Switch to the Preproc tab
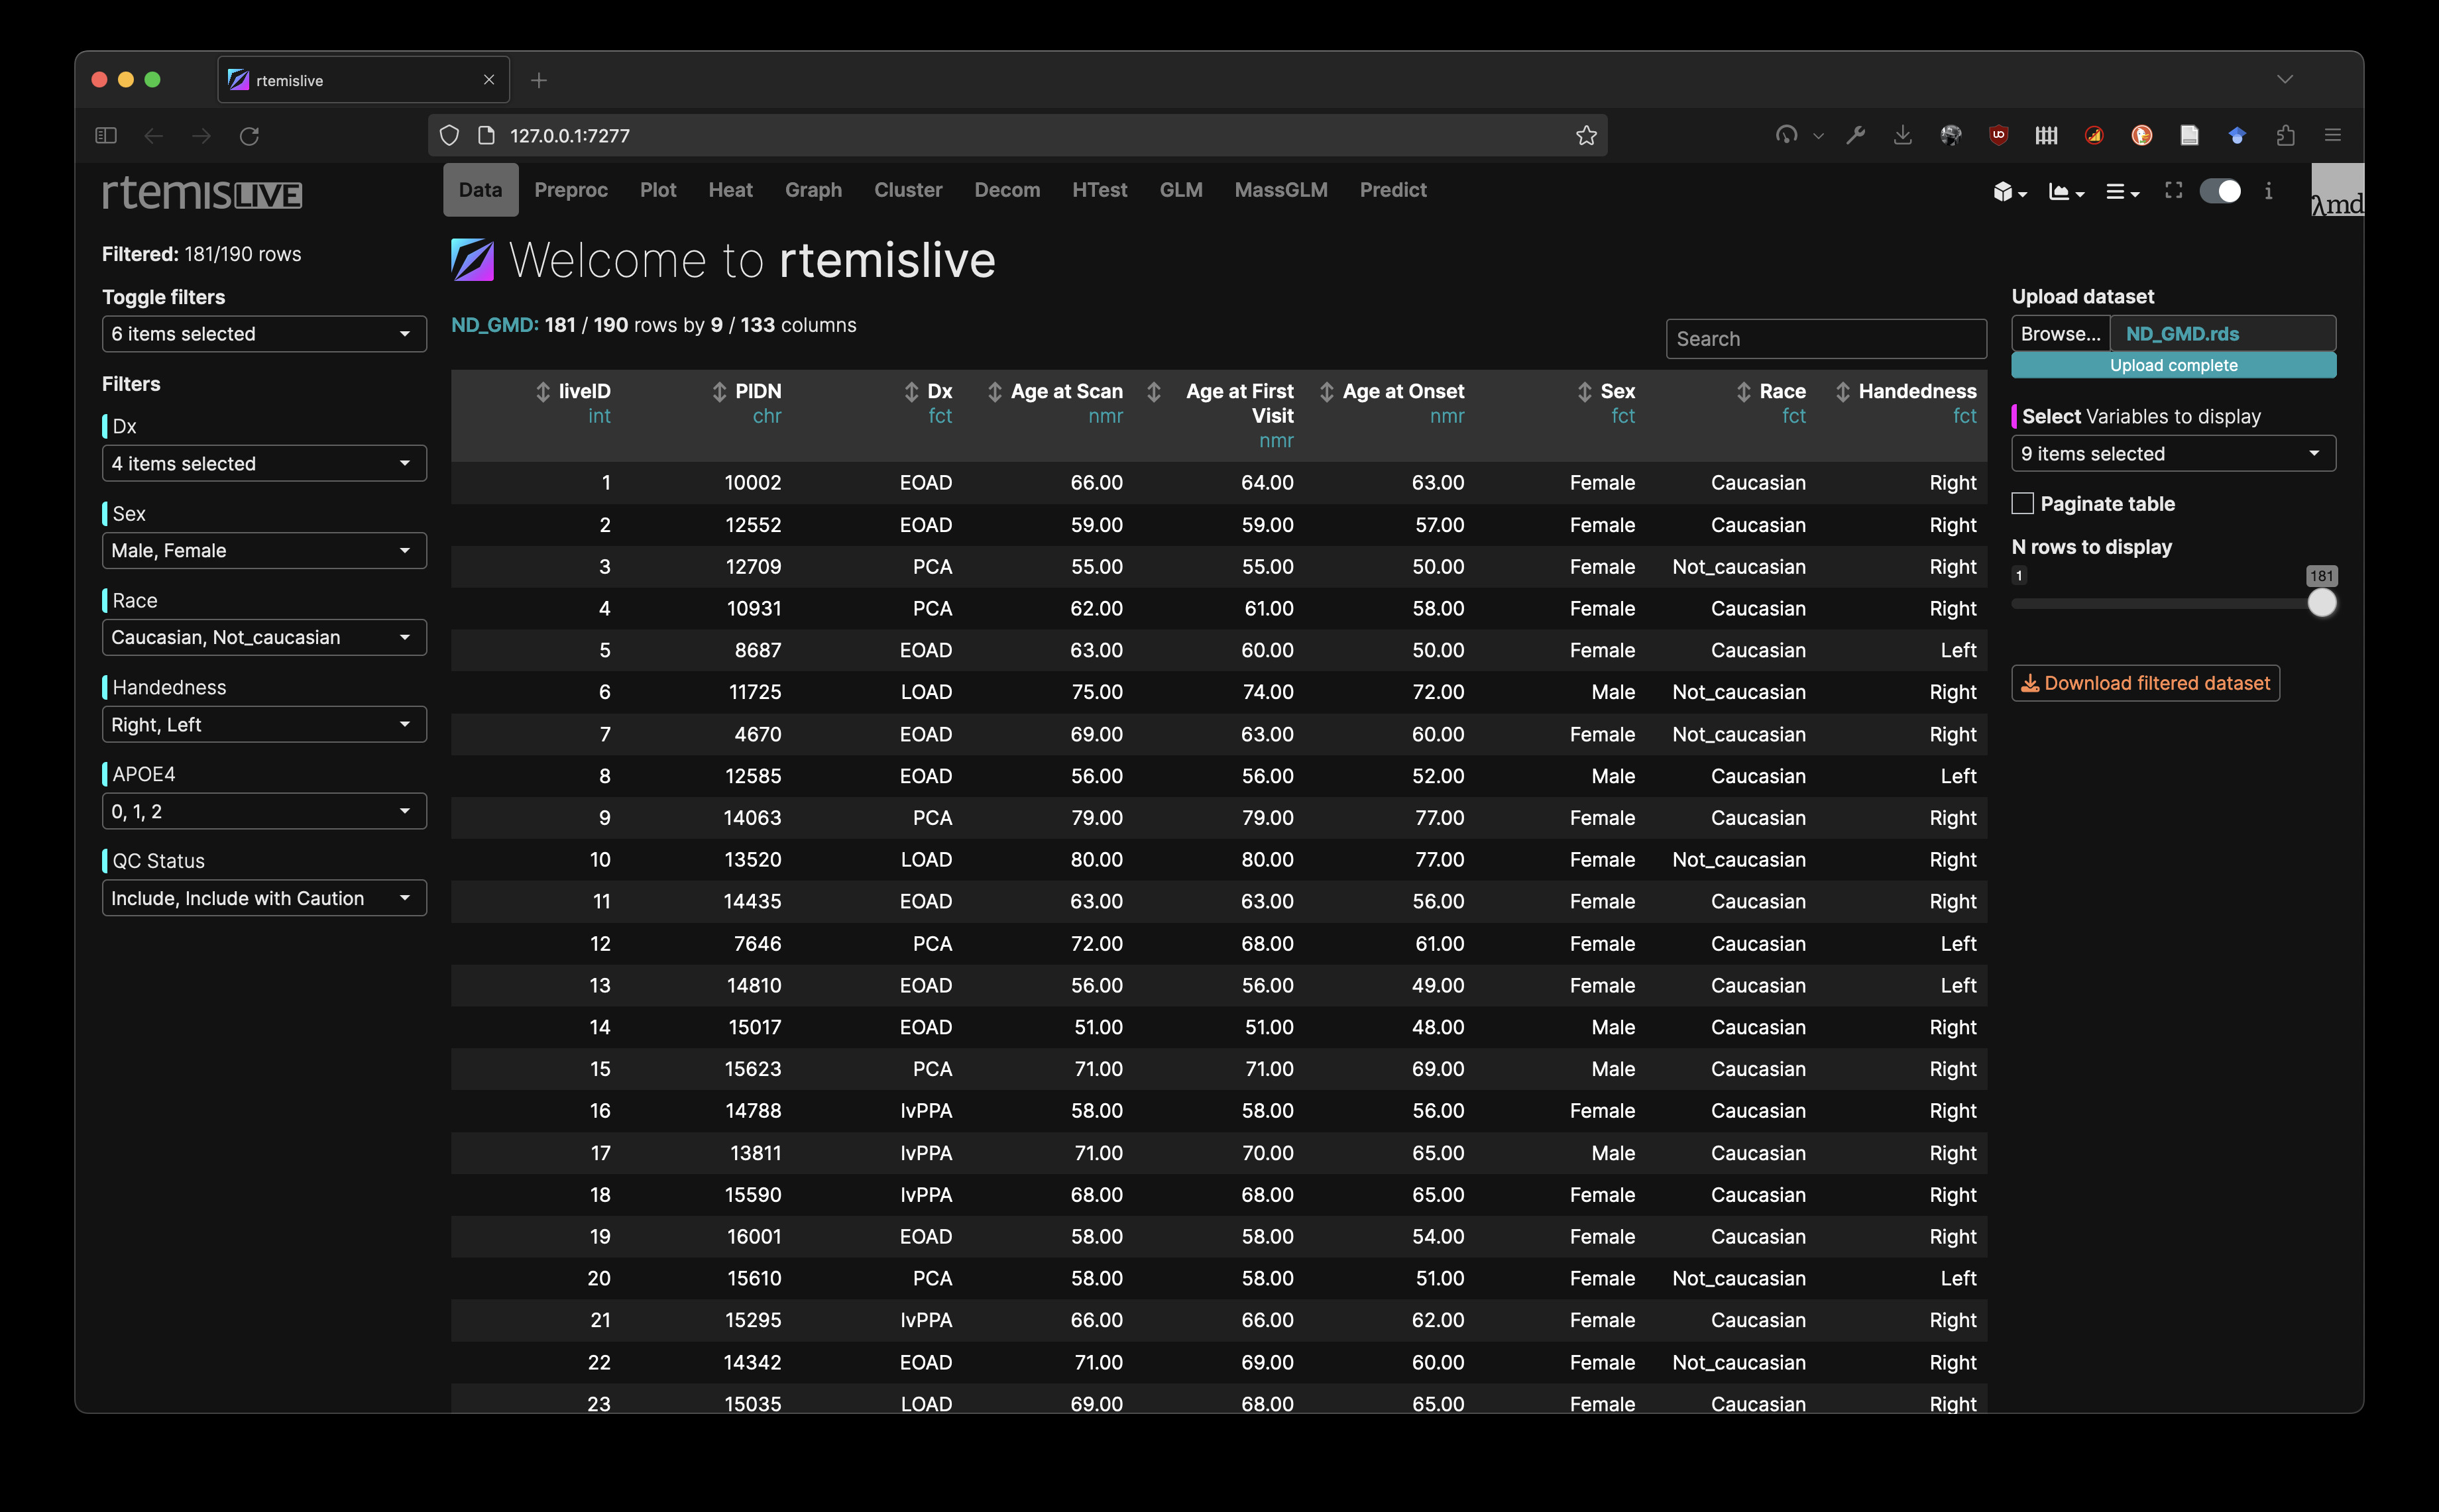 coord(571,190)
